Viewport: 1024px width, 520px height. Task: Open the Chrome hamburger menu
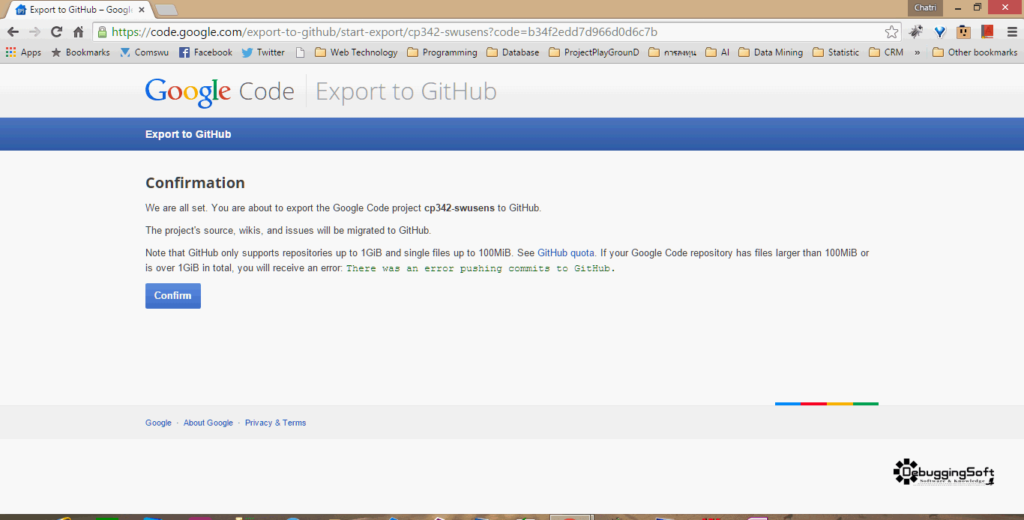(x=1012, y=31)
